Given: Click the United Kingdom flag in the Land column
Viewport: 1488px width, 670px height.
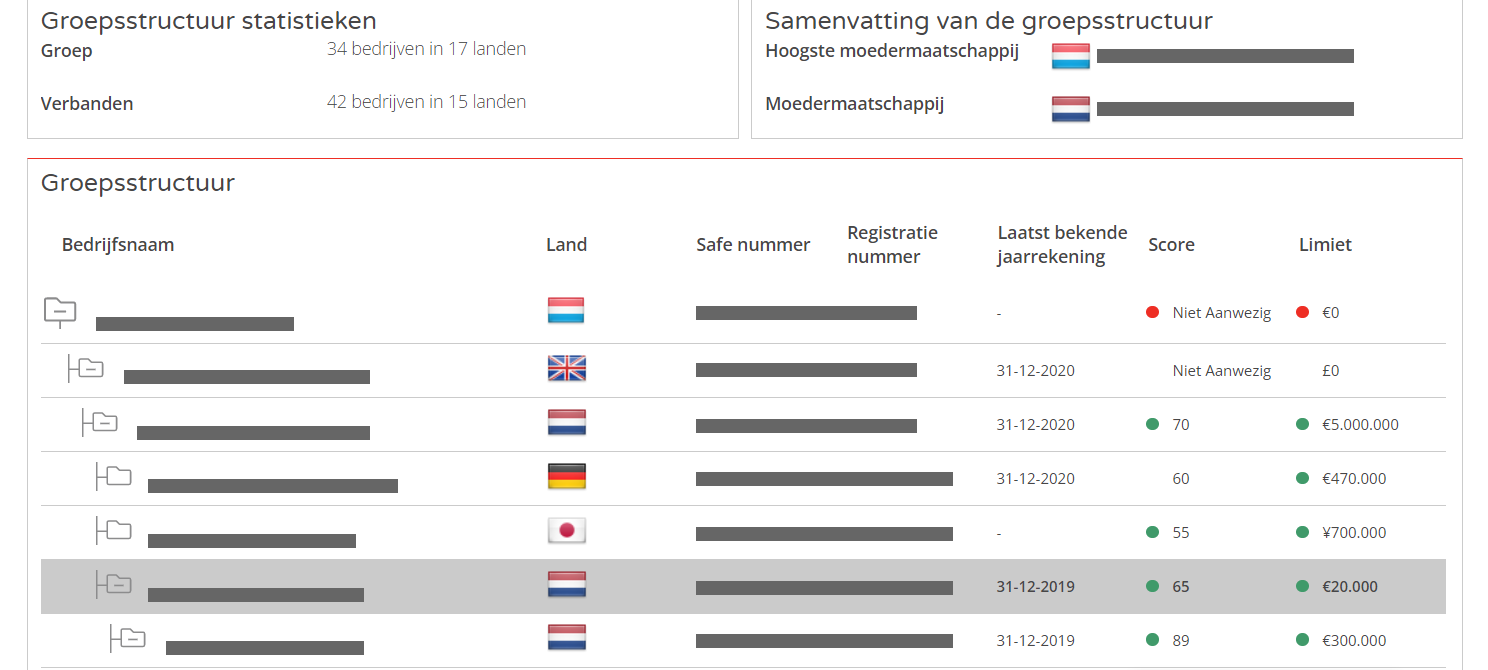Looking at the screenshot, I should pyautogui.click(x=566, y=369).
